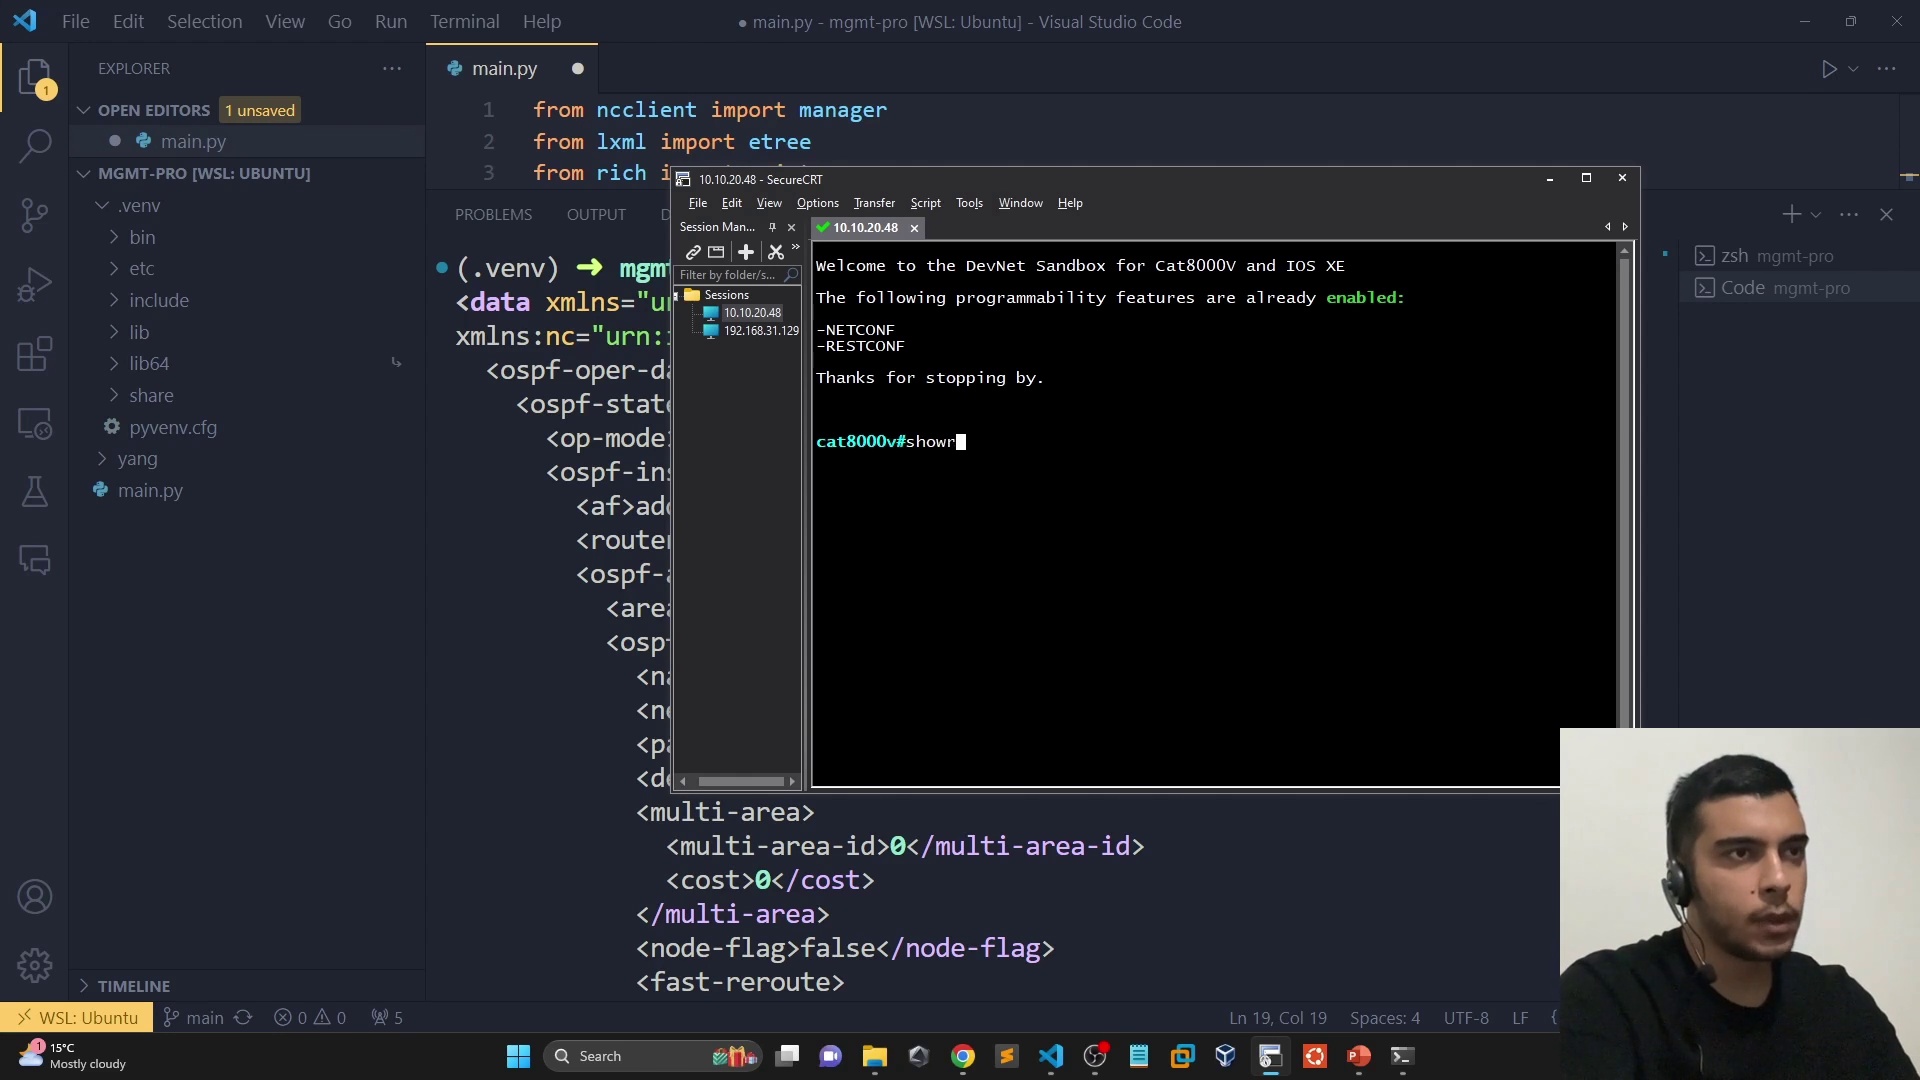Open the Script menu in SecureCRT

click(x=925, y=203)
